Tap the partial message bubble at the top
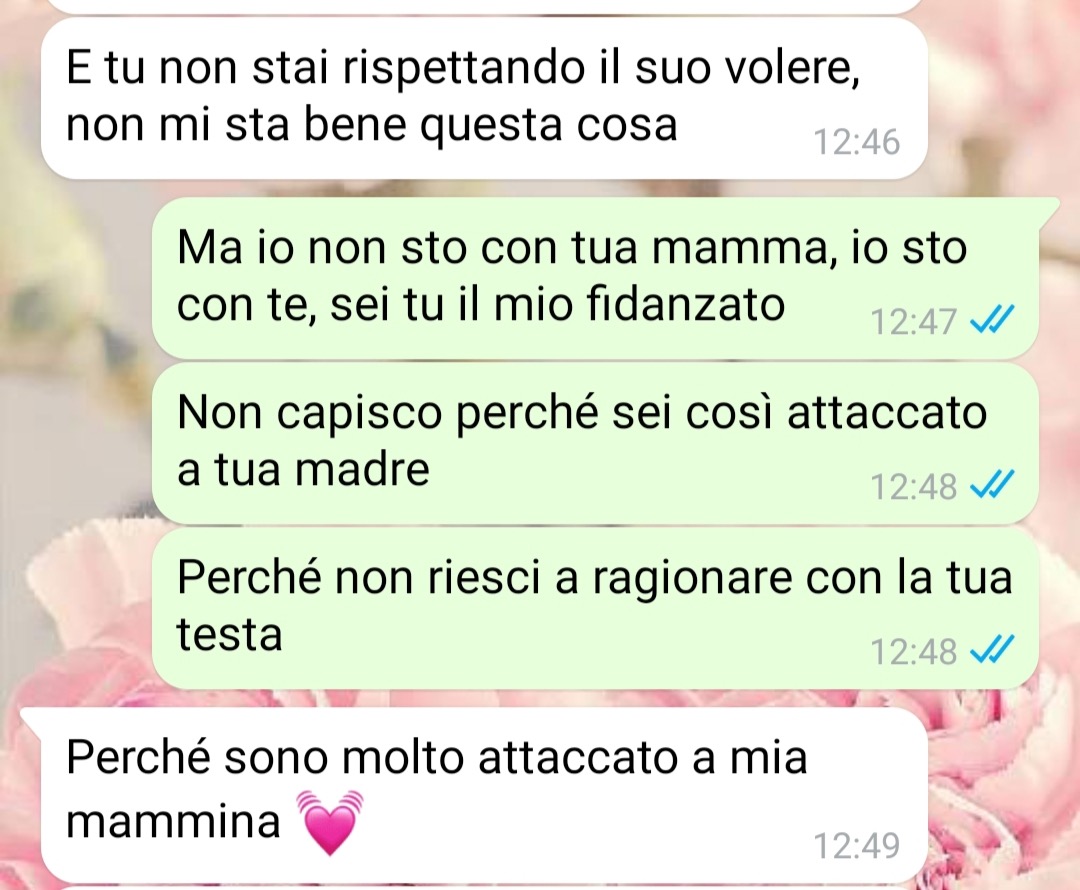This screenshot has height=890, width=1080. pos(484,6)
